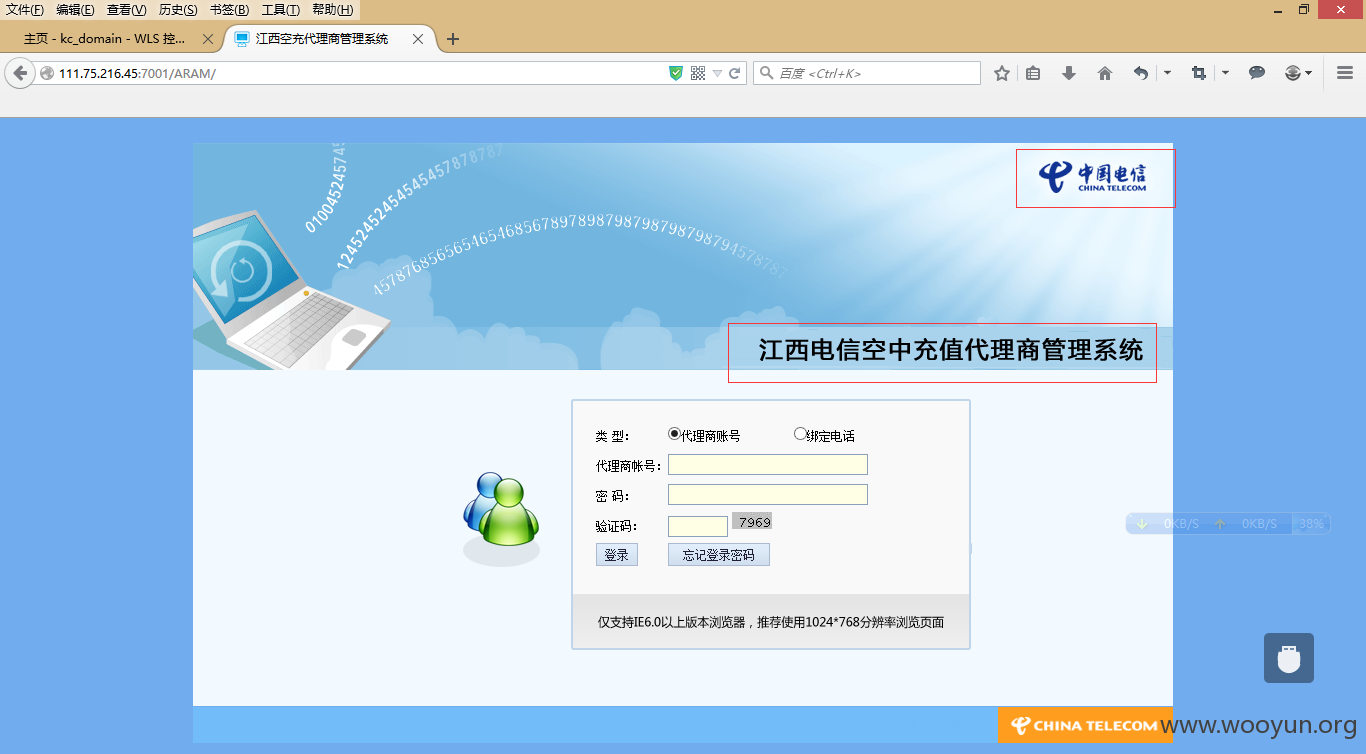Image resolution: width=1366 pixels, height=754 pixels.
Task: Click the search magnifier icon
Action: (x=766, y=73)
